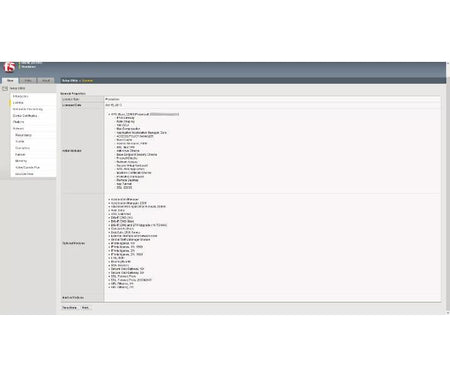Click the page scrollbar down arrow
The image size is (450, 375).
pos(448,313)
